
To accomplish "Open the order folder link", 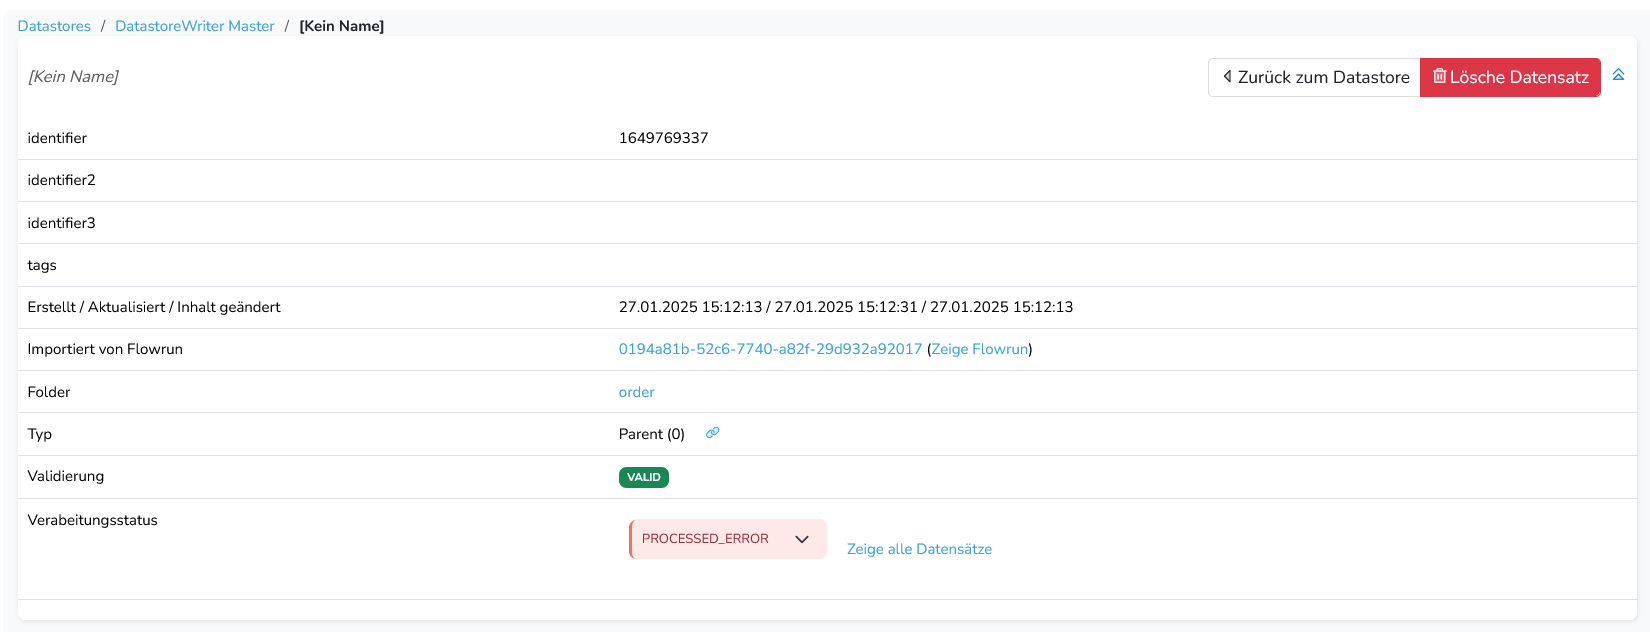I will (x=636, y=392).
